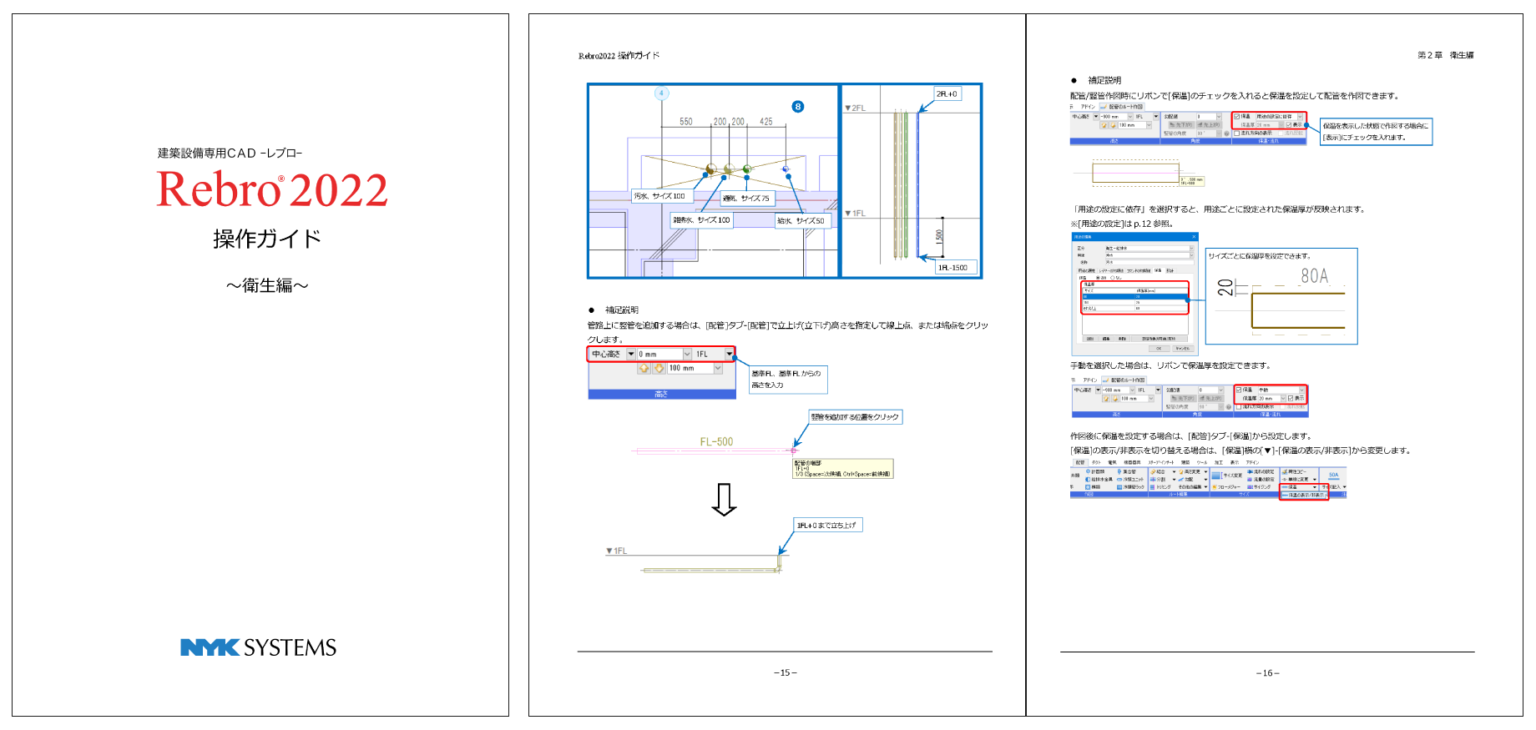Viewport: 1536px width, 730px height.
Task: Open the 100 mm dropdown on page 15
Action: pos(718,368)
